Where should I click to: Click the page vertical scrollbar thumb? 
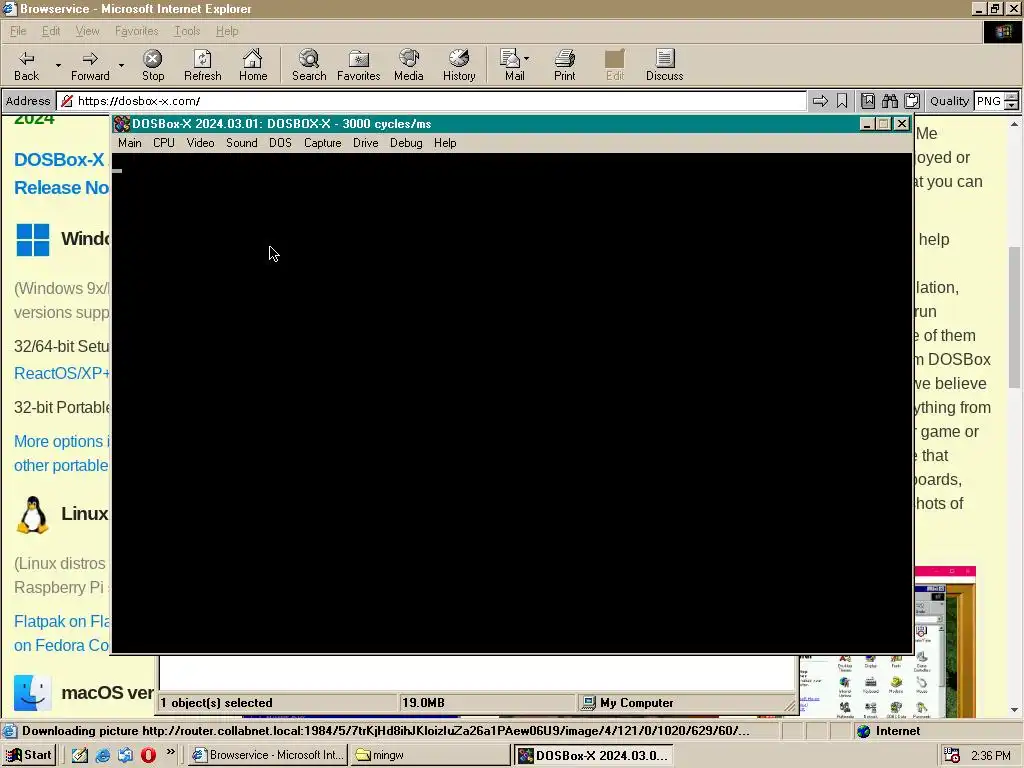(x=1014, y=317)
